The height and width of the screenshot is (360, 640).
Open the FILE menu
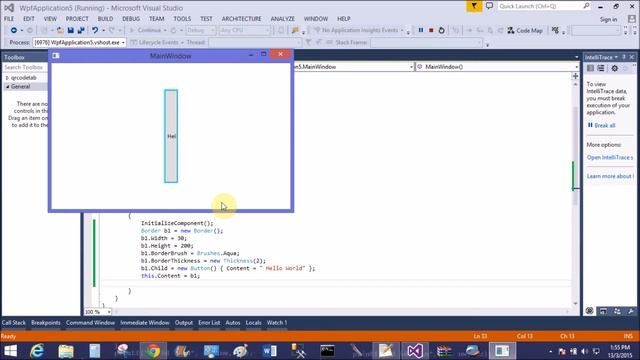point(9,19)
